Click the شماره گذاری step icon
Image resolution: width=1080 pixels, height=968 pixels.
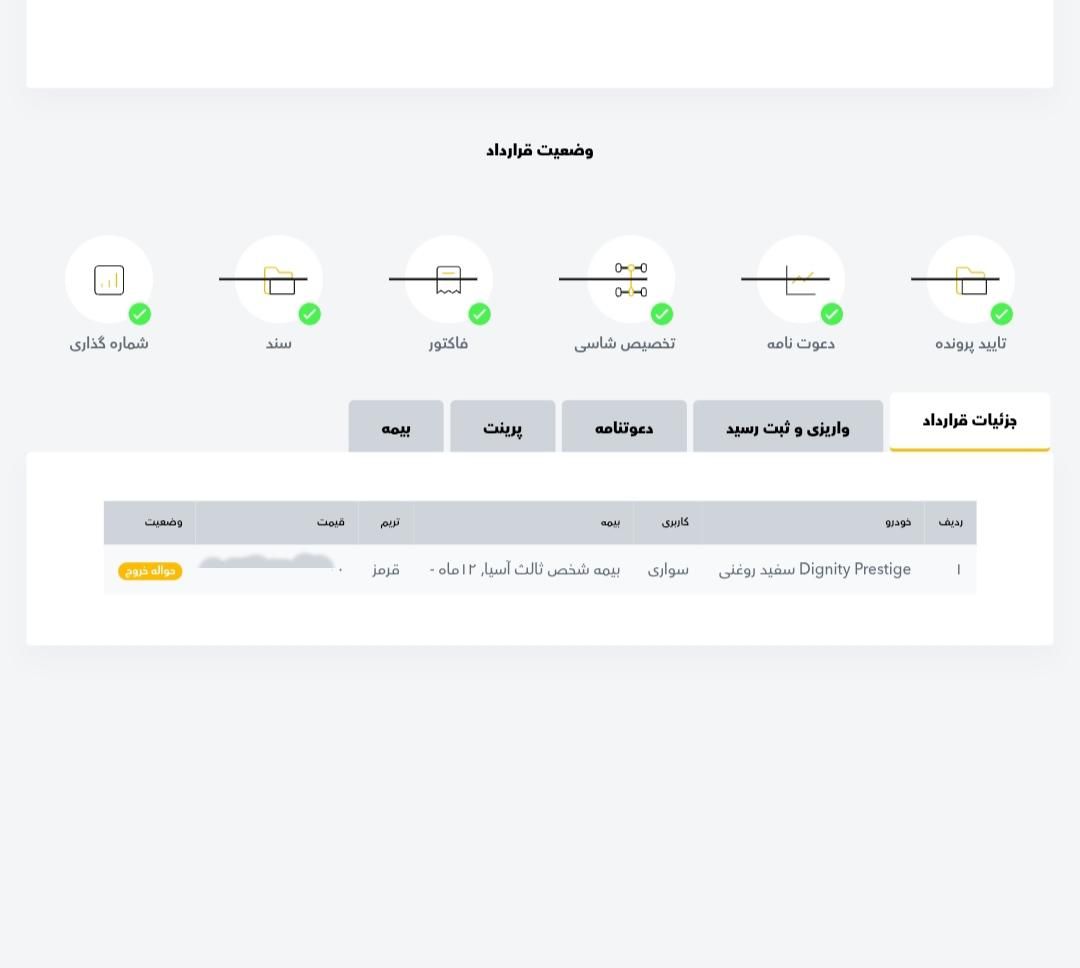point(109,280)
